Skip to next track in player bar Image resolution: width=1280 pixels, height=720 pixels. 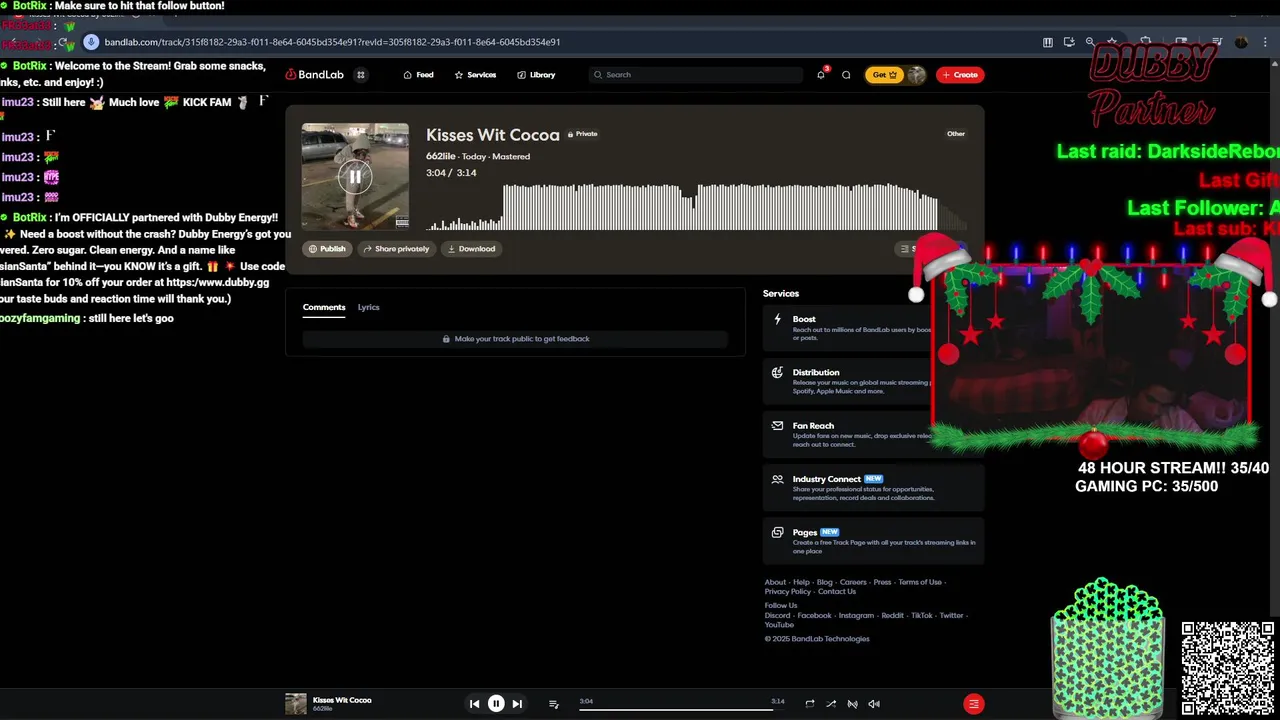tap(517, 704)
